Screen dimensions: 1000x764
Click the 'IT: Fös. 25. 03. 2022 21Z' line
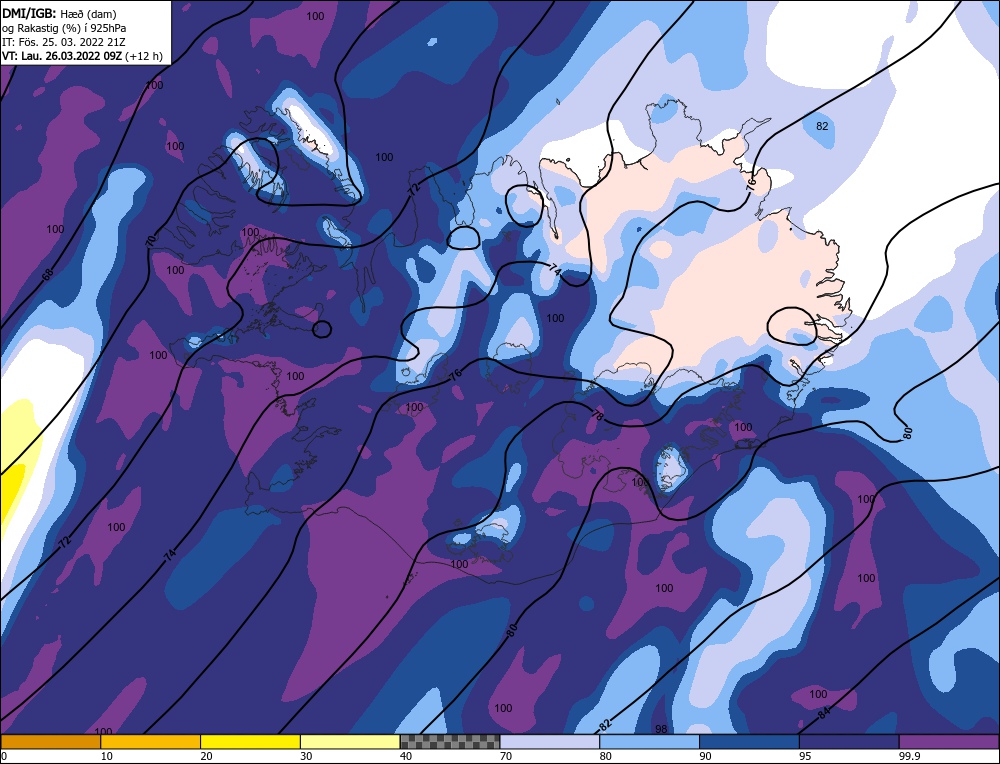(x=64, y=42)
